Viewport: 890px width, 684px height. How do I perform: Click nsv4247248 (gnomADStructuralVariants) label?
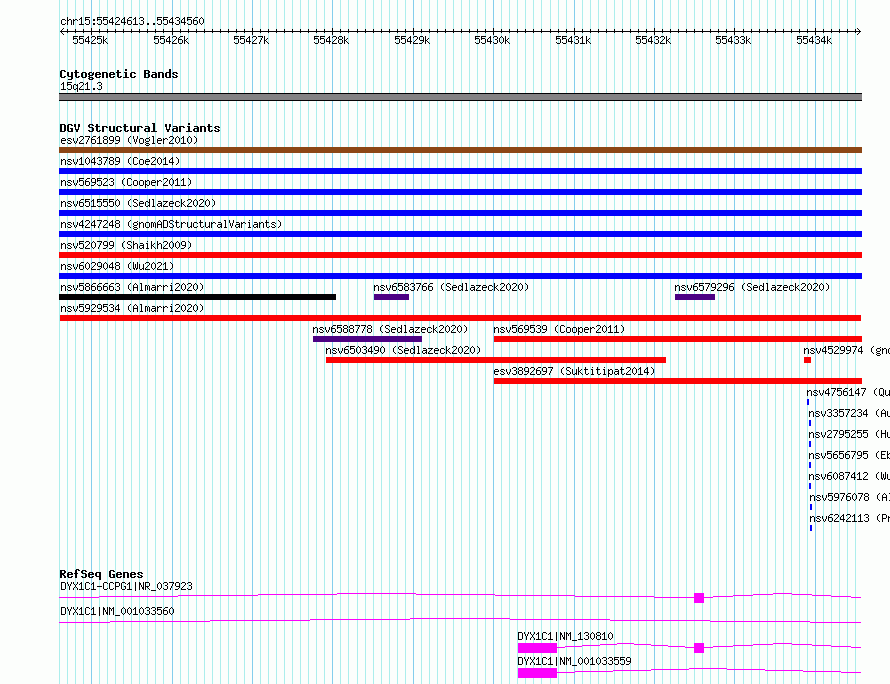[171, 224]
